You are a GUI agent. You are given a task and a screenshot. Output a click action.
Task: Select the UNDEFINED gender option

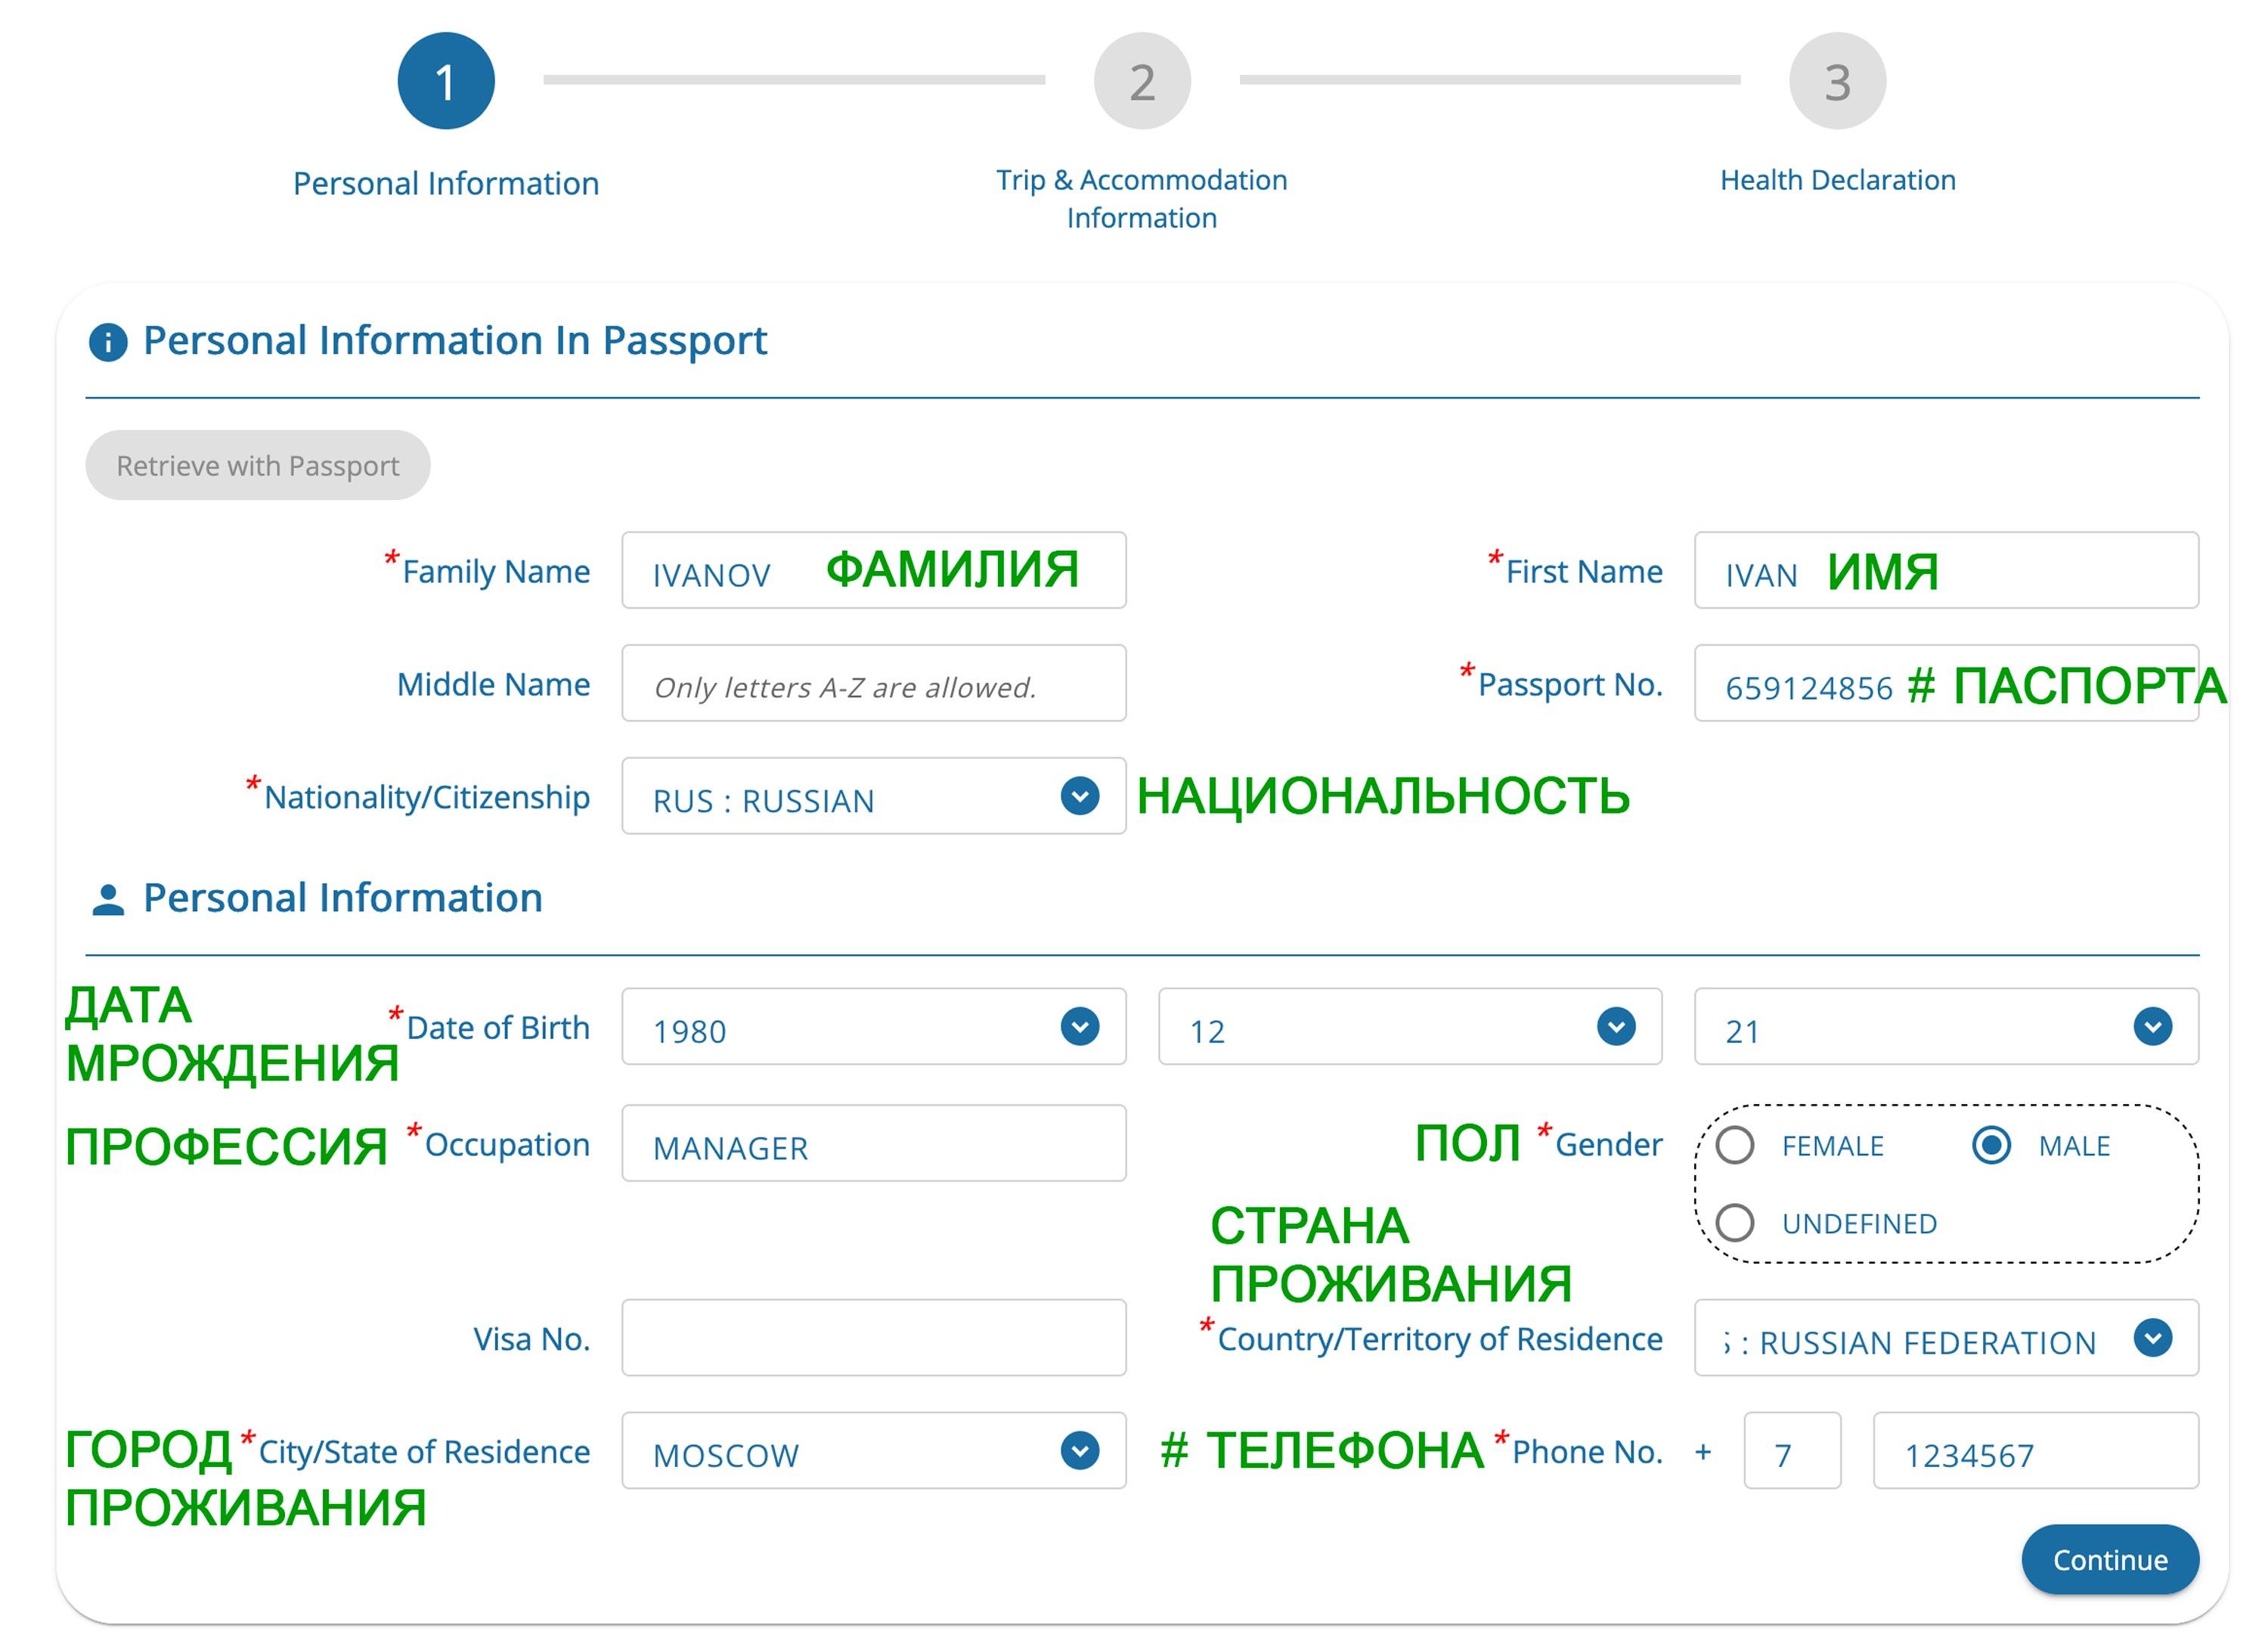pos(1735,1222)
